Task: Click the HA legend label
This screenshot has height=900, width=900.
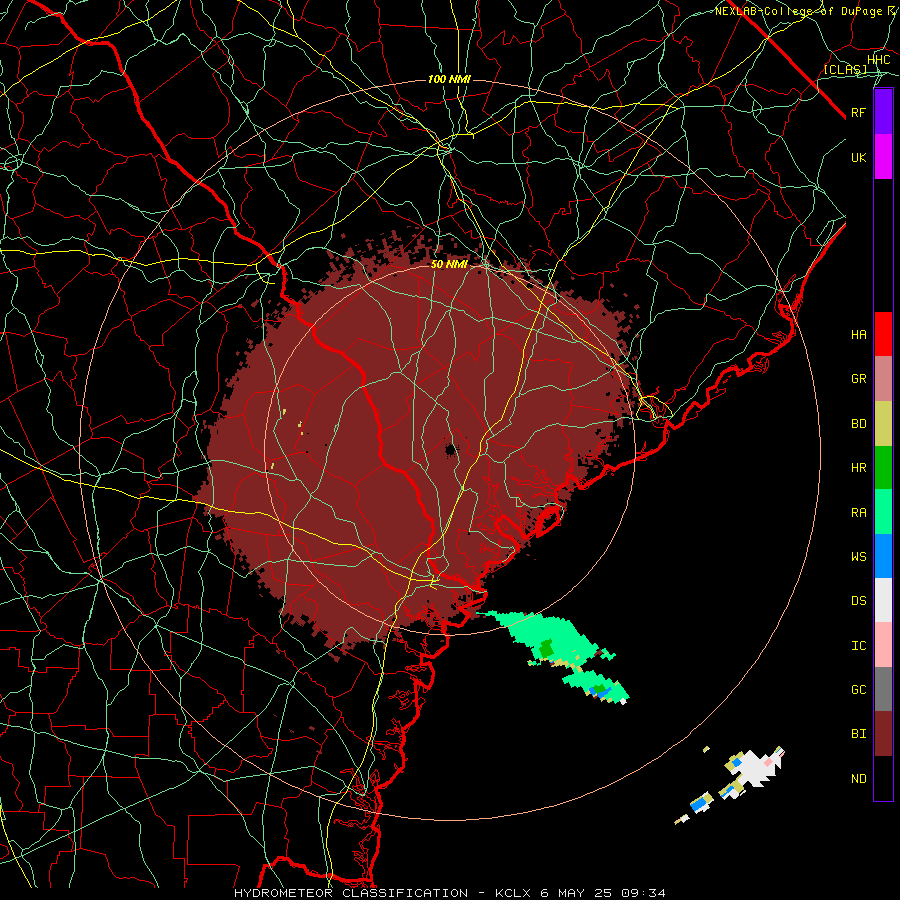Action: [x=858, y=334]
